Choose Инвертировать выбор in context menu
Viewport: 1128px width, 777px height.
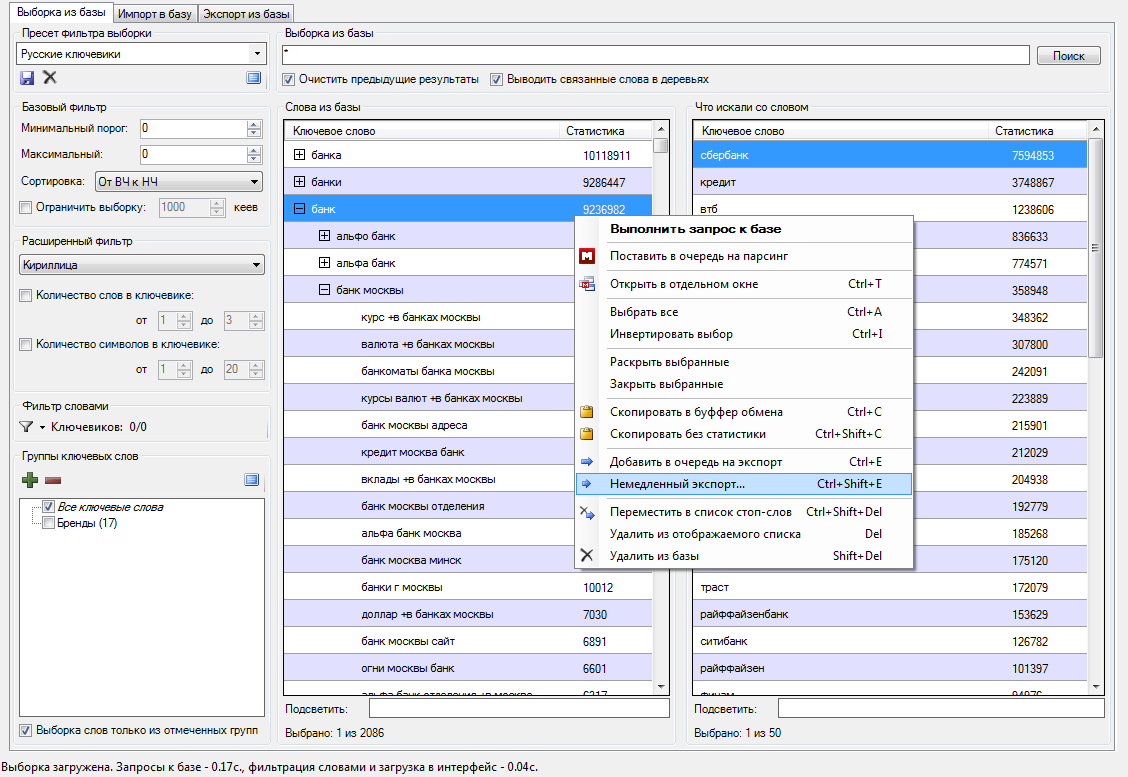point(745,334)
